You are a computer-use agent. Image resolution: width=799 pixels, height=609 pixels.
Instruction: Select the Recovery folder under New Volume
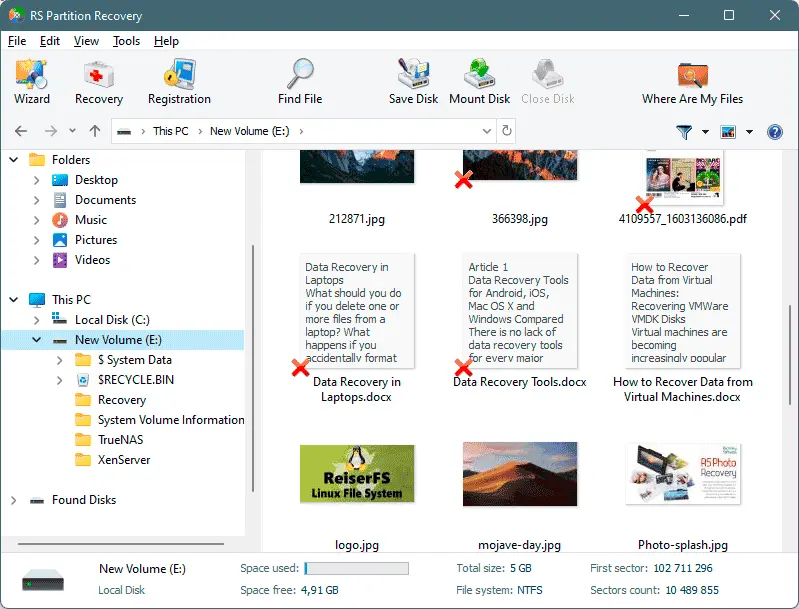[122, 400]
